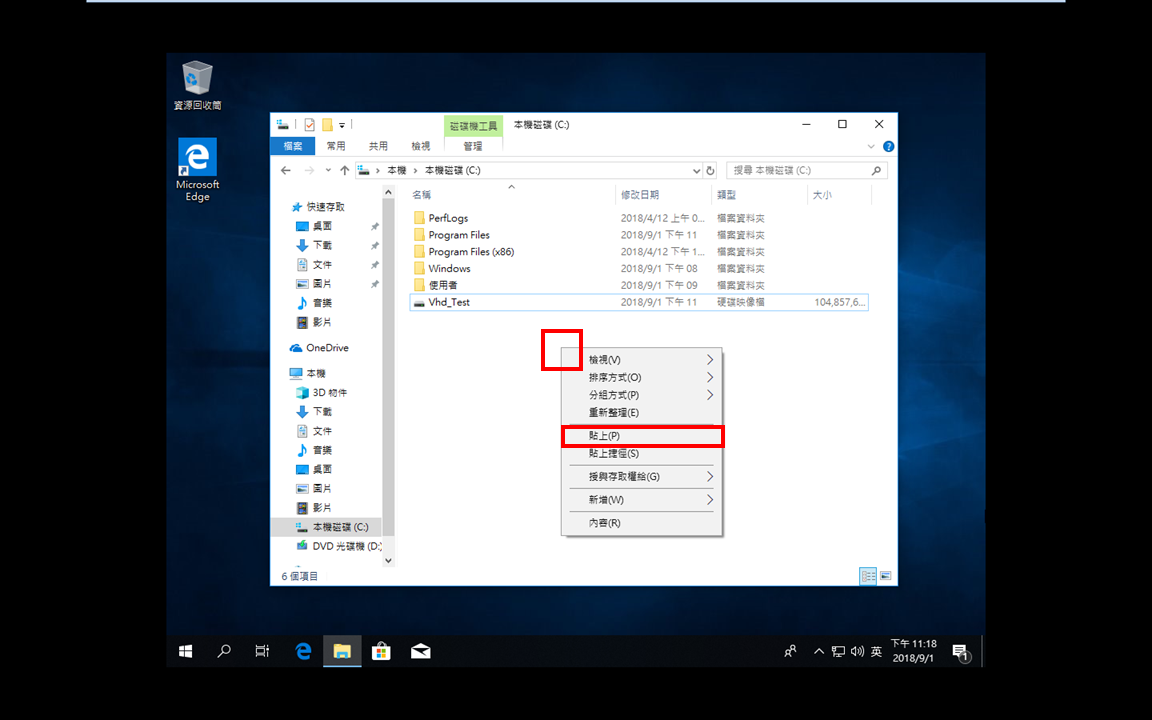Sort by the 大小 column header
This screenshot has width=1152, height=720.
click(x=822, y=195)
